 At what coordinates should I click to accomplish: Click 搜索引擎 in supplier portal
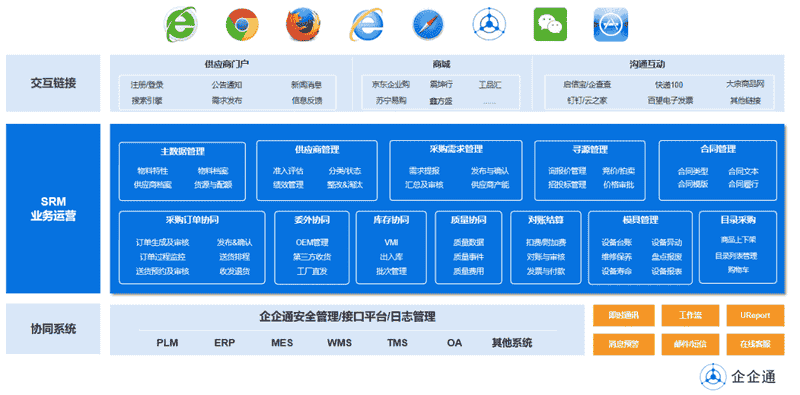tap(147, 101)
